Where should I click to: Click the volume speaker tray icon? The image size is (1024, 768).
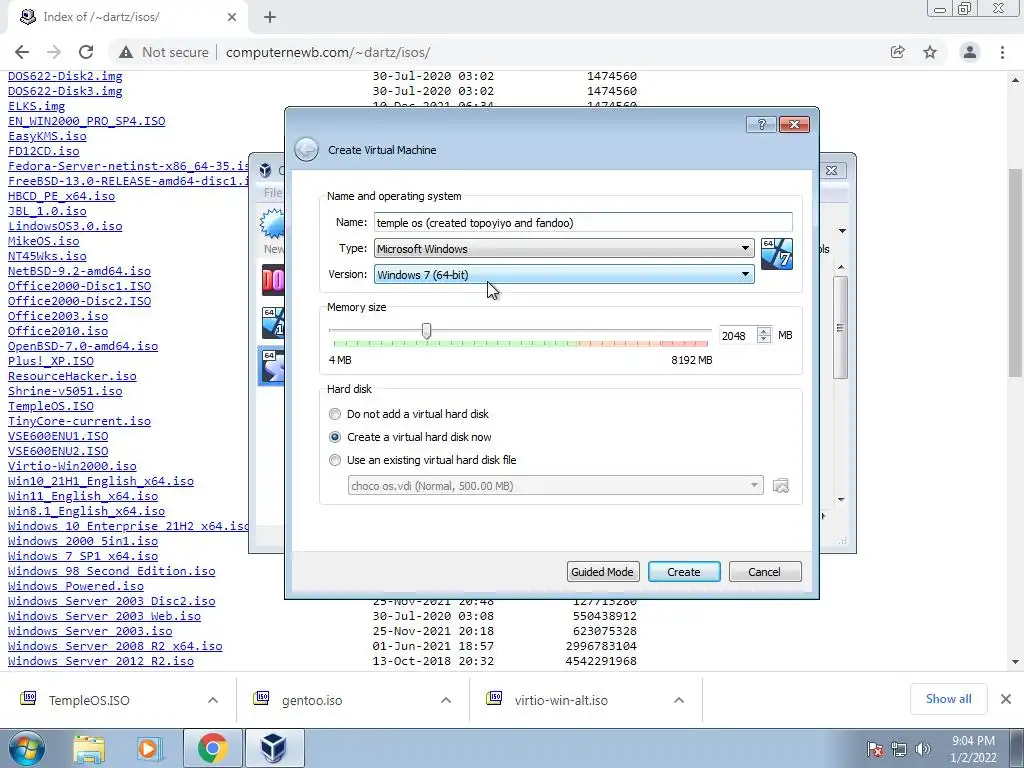[923, 749]
